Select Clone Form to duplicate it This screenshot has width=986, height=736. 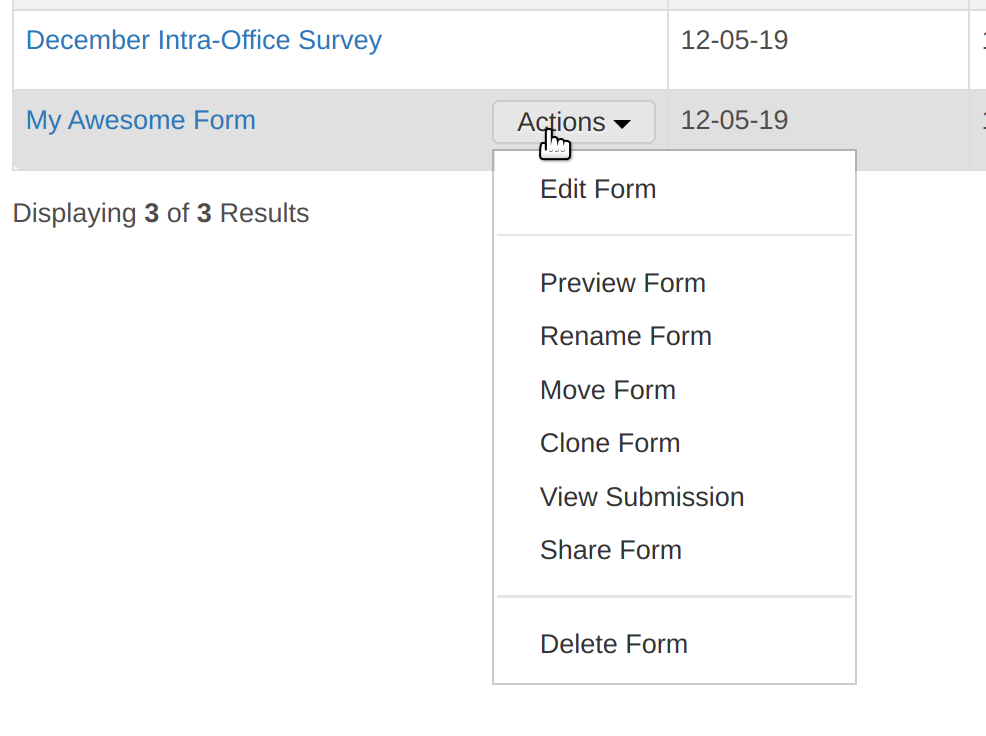tap(610, 443)
